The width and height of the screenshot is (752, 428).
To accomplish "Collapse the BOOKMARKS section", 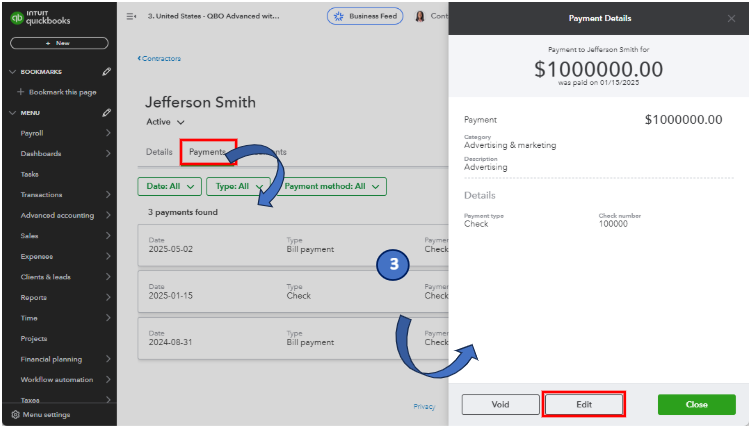I will (12, 71).
